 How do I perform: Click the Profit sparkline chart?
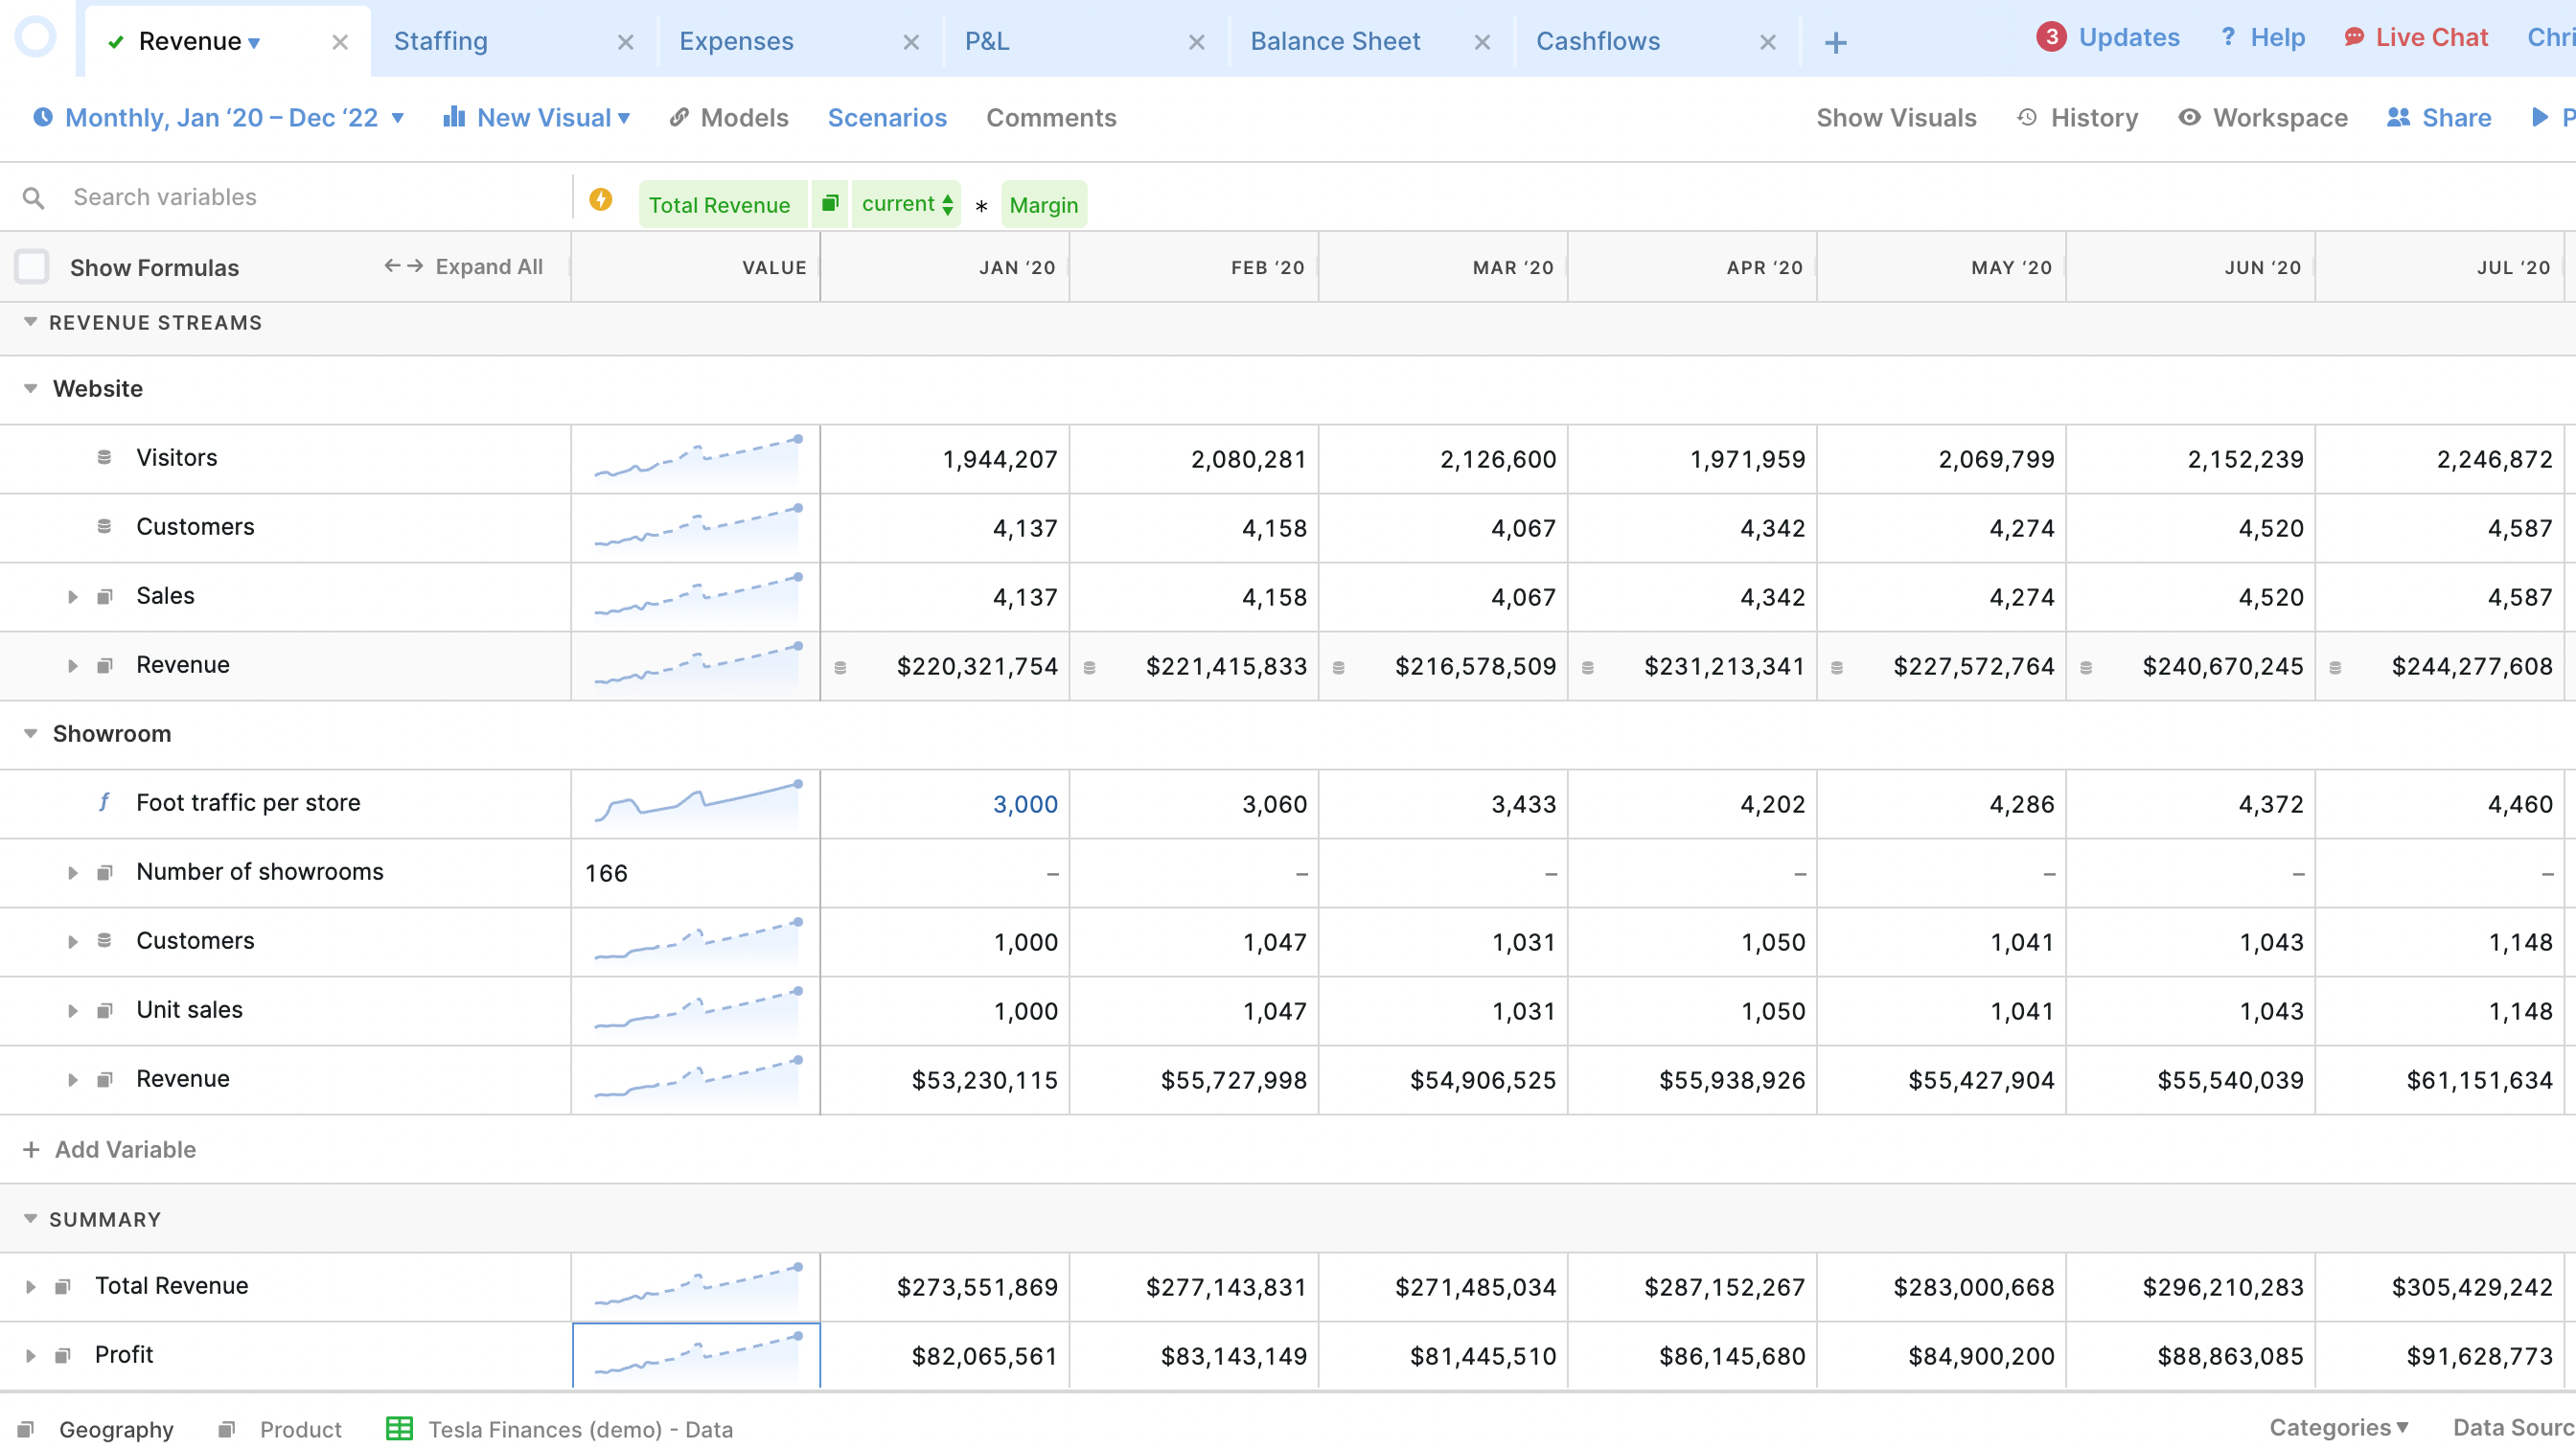click(x=696, y=1355)
